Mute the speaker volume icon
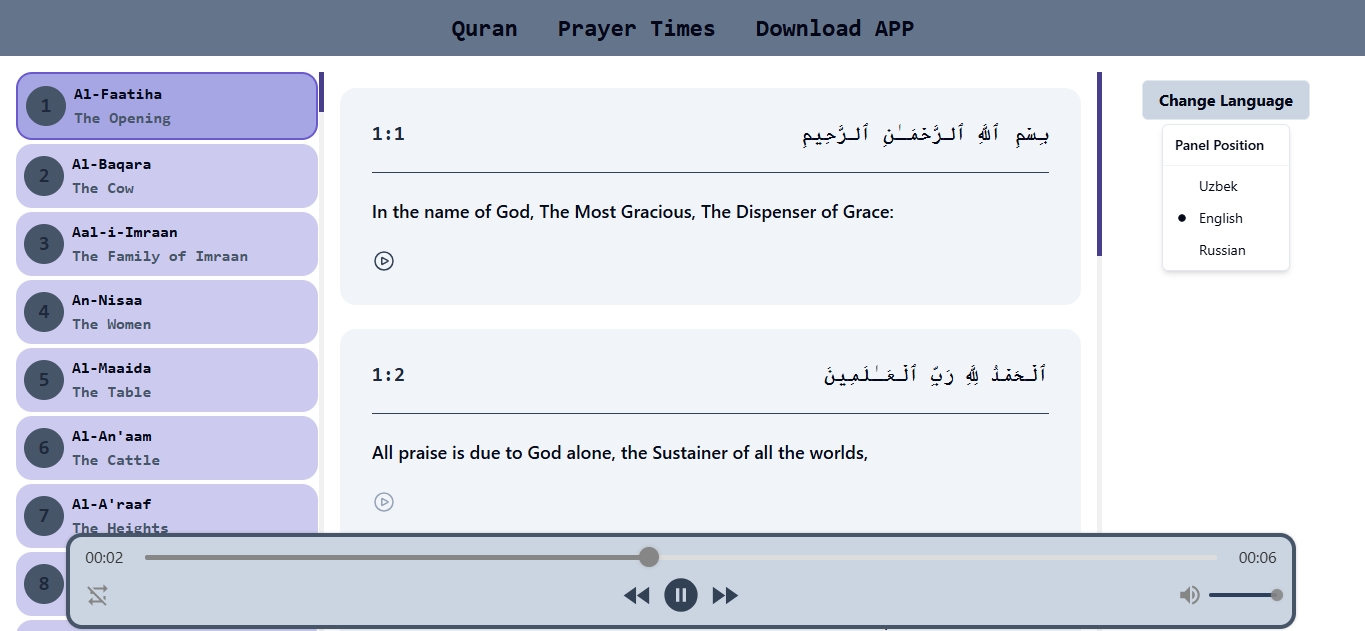This screenshot has width=1365, height=631. tap(1189, 596)
